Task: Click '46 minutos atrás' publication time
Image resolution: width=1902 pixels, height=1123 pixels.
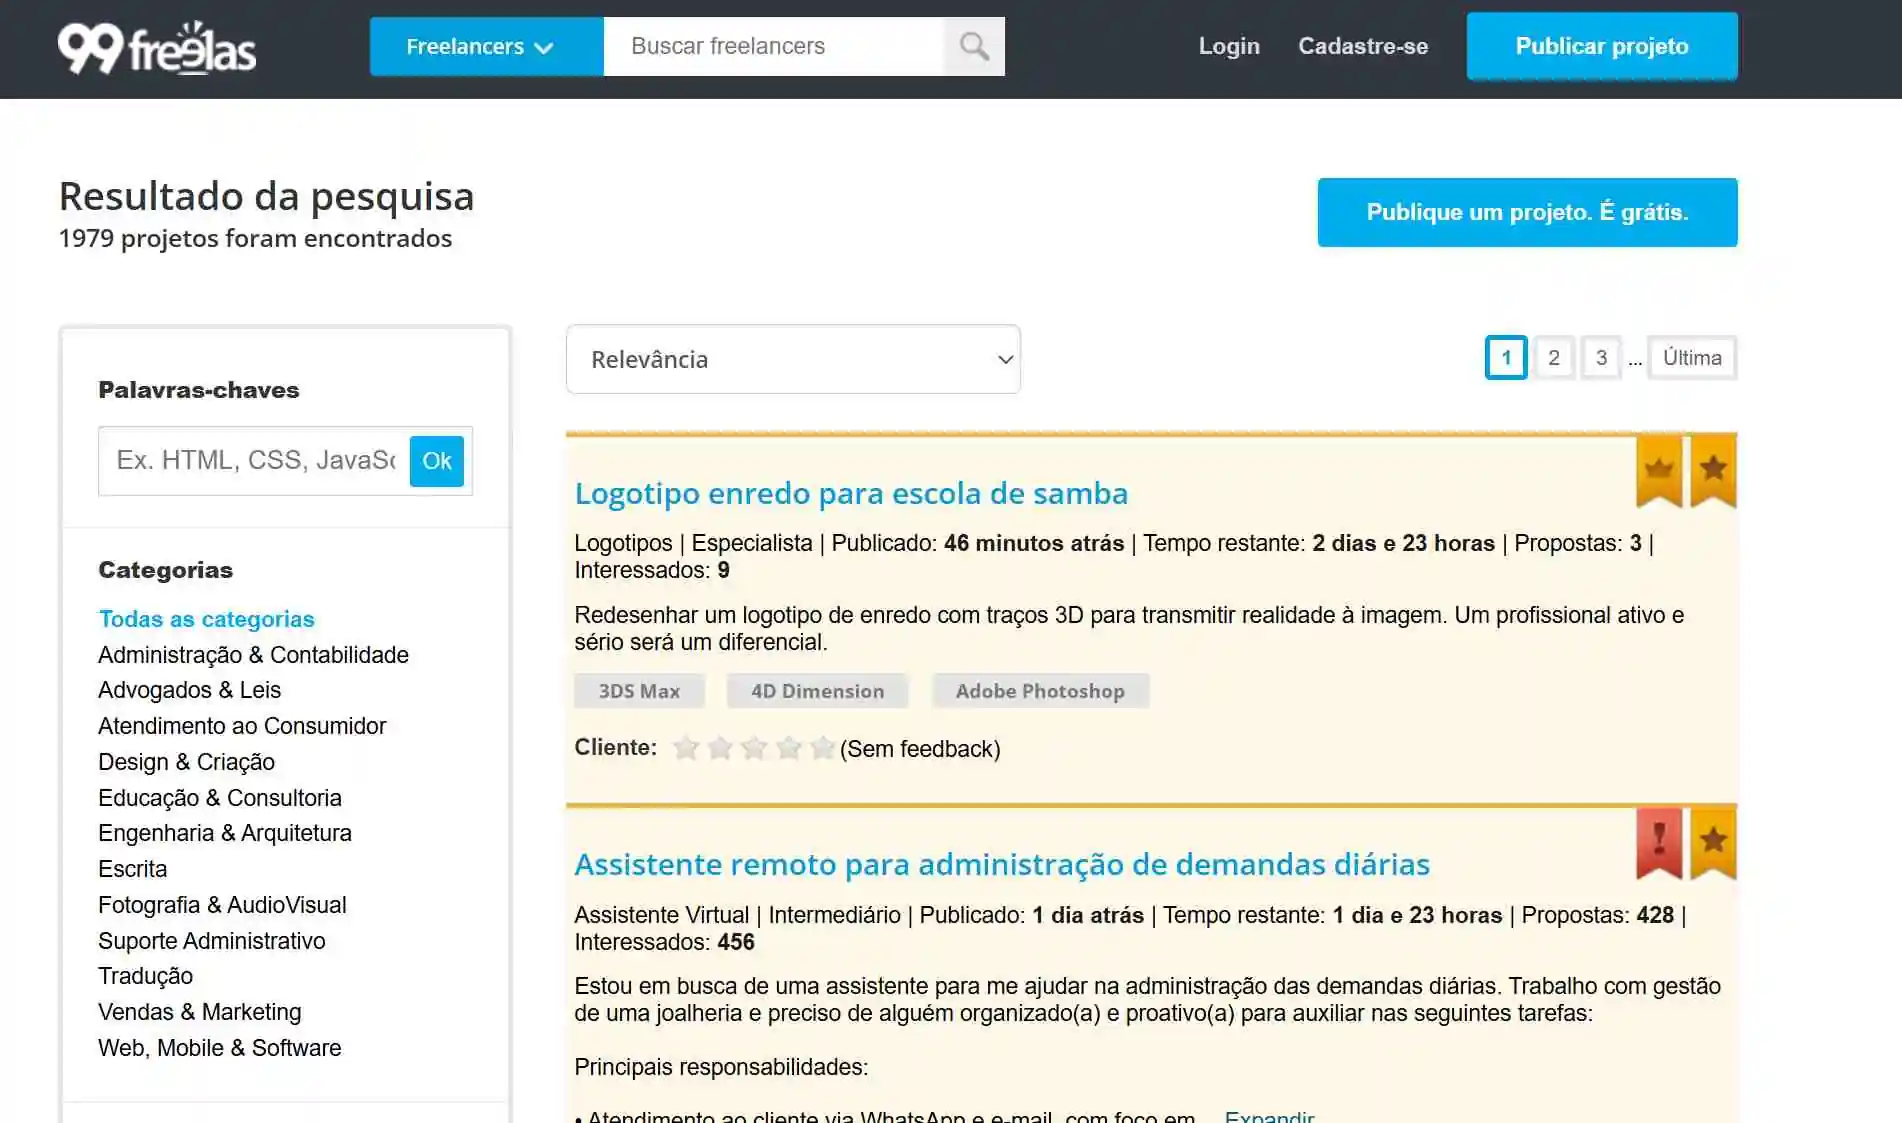Action: 1034,543
